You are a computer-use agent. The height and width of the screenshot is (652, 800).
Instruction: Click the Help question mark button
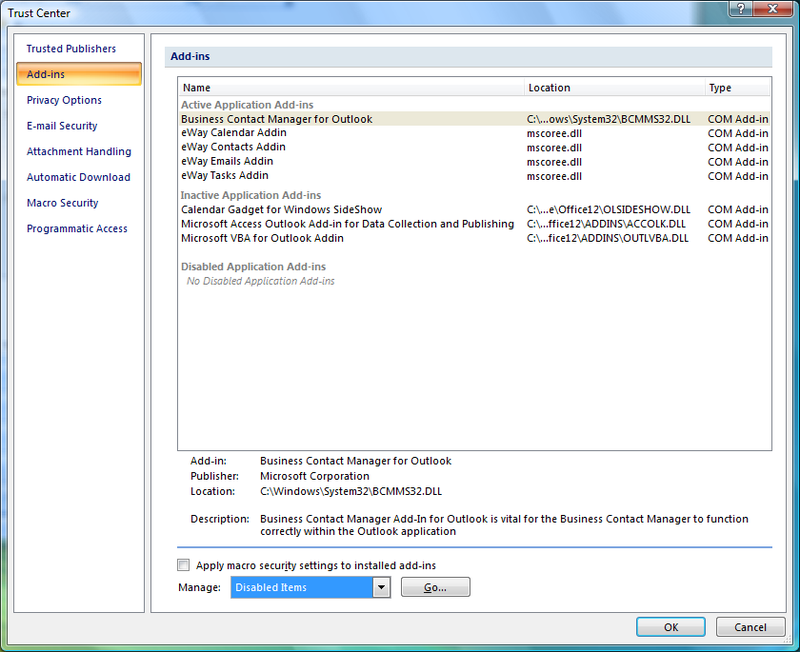pyautogui.click(x=740, y=9)
